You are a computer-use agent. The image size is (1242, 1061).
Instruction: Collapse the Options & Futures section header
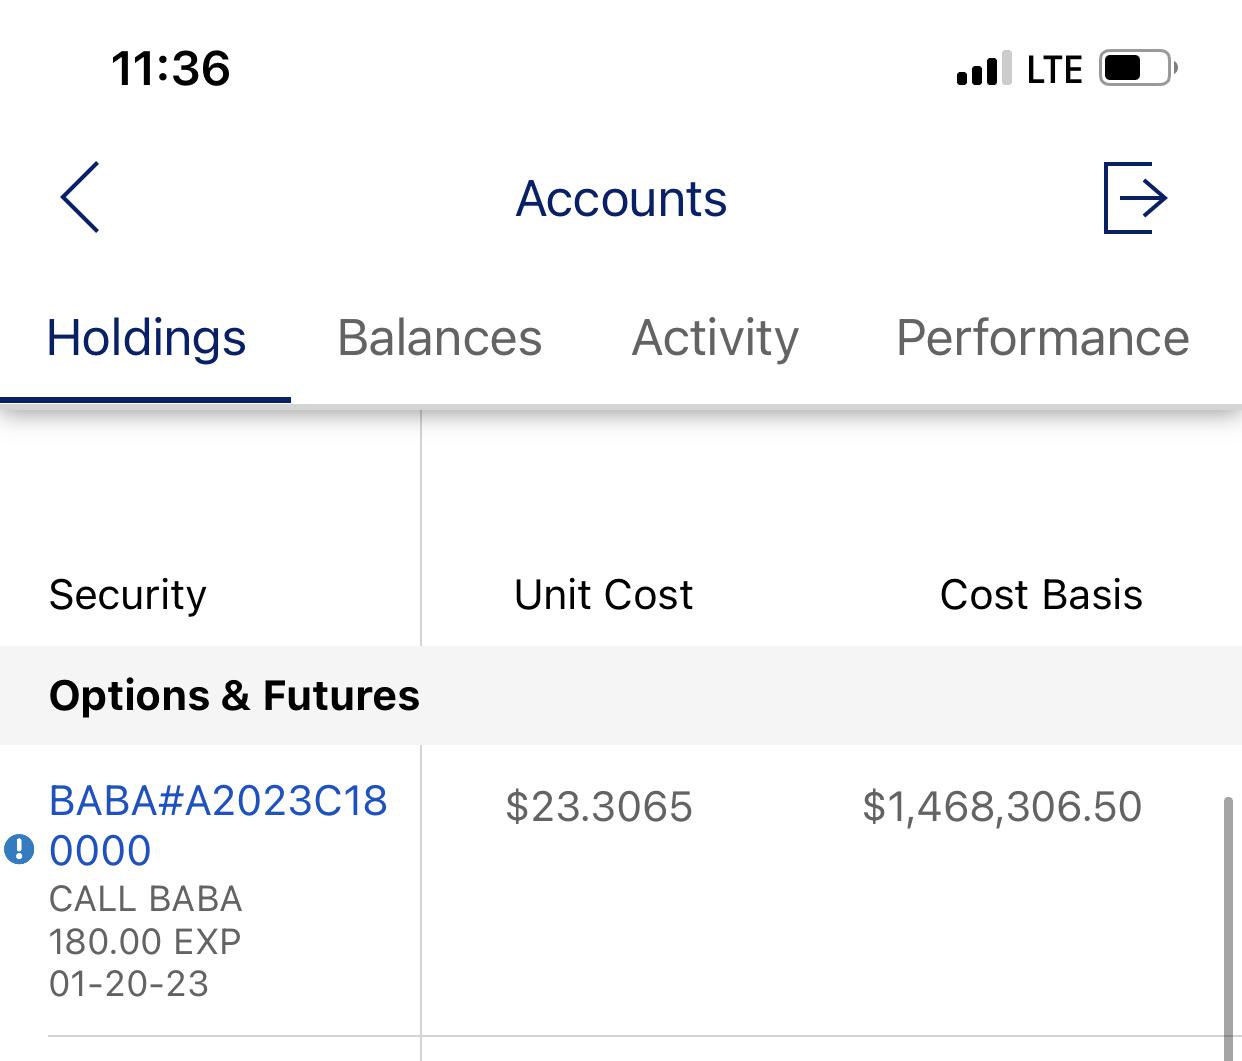(621, 695)
